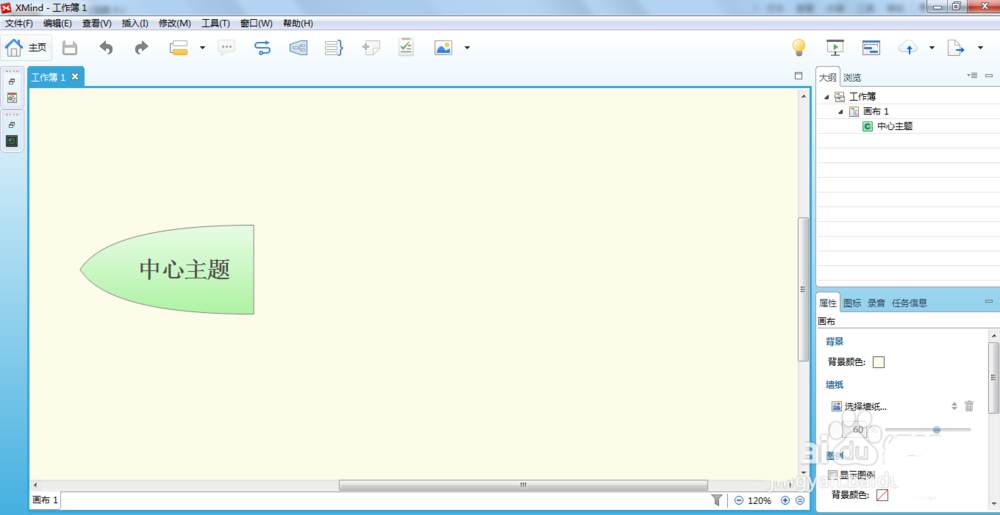Open the topic insert dropdown arrow
This screenshot has height=515, width=1000.
coord(202,48)
